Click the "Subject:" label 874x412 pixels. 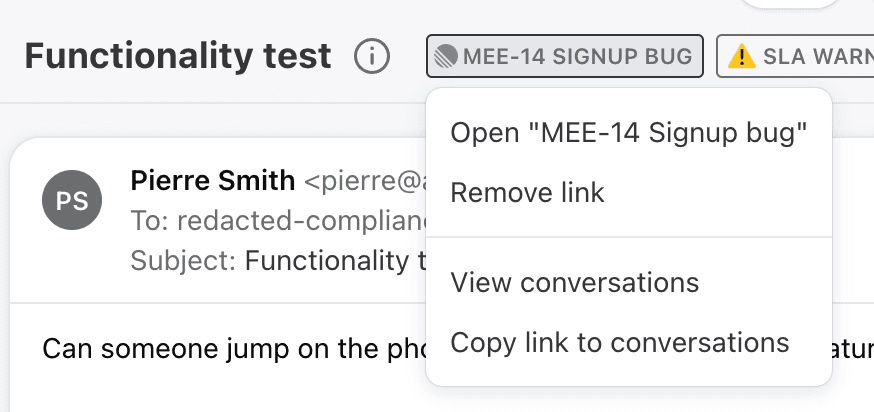point(183,260)
